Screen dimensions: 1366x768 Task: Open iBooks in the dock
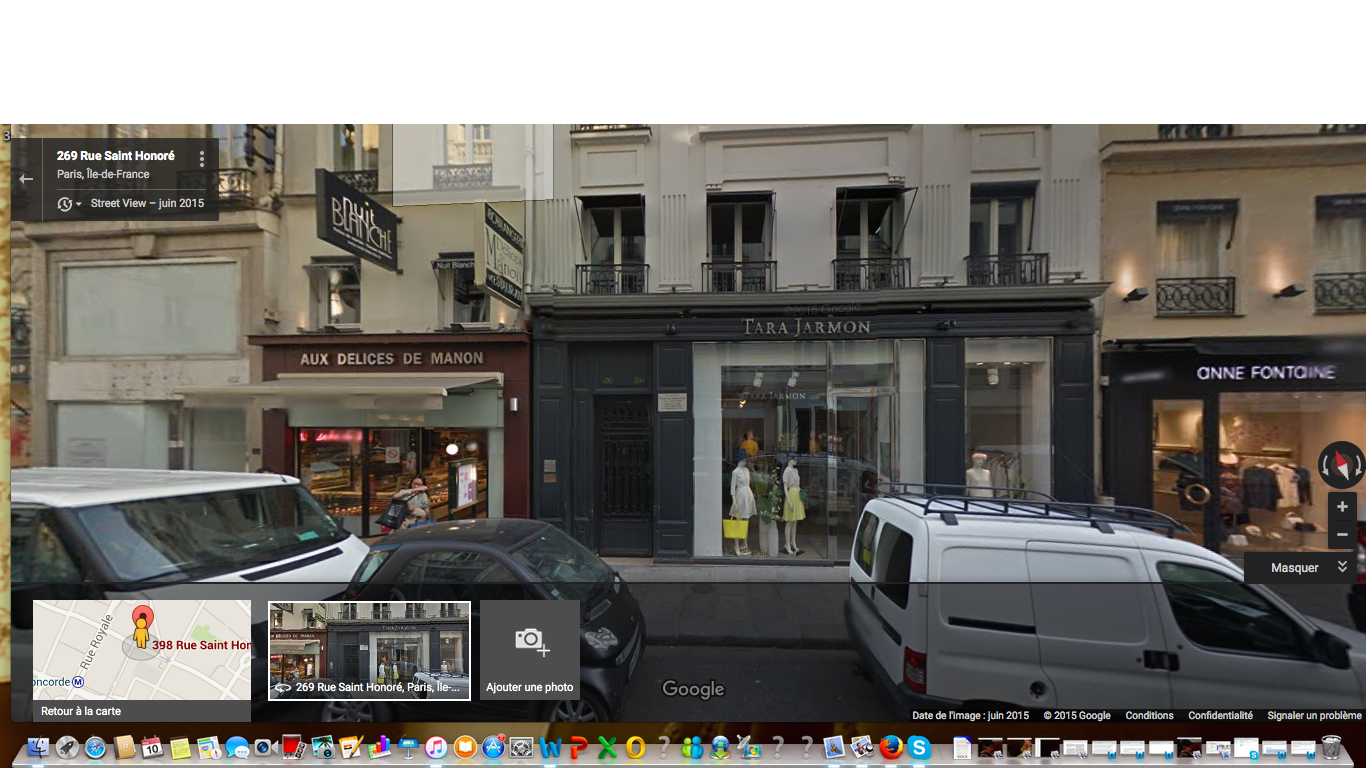465,747
